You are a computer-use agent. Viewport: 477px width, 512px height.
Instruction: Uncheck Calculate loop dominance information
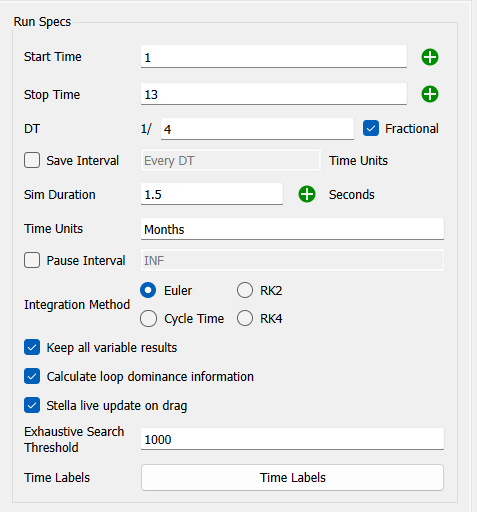tap(32, 376)
